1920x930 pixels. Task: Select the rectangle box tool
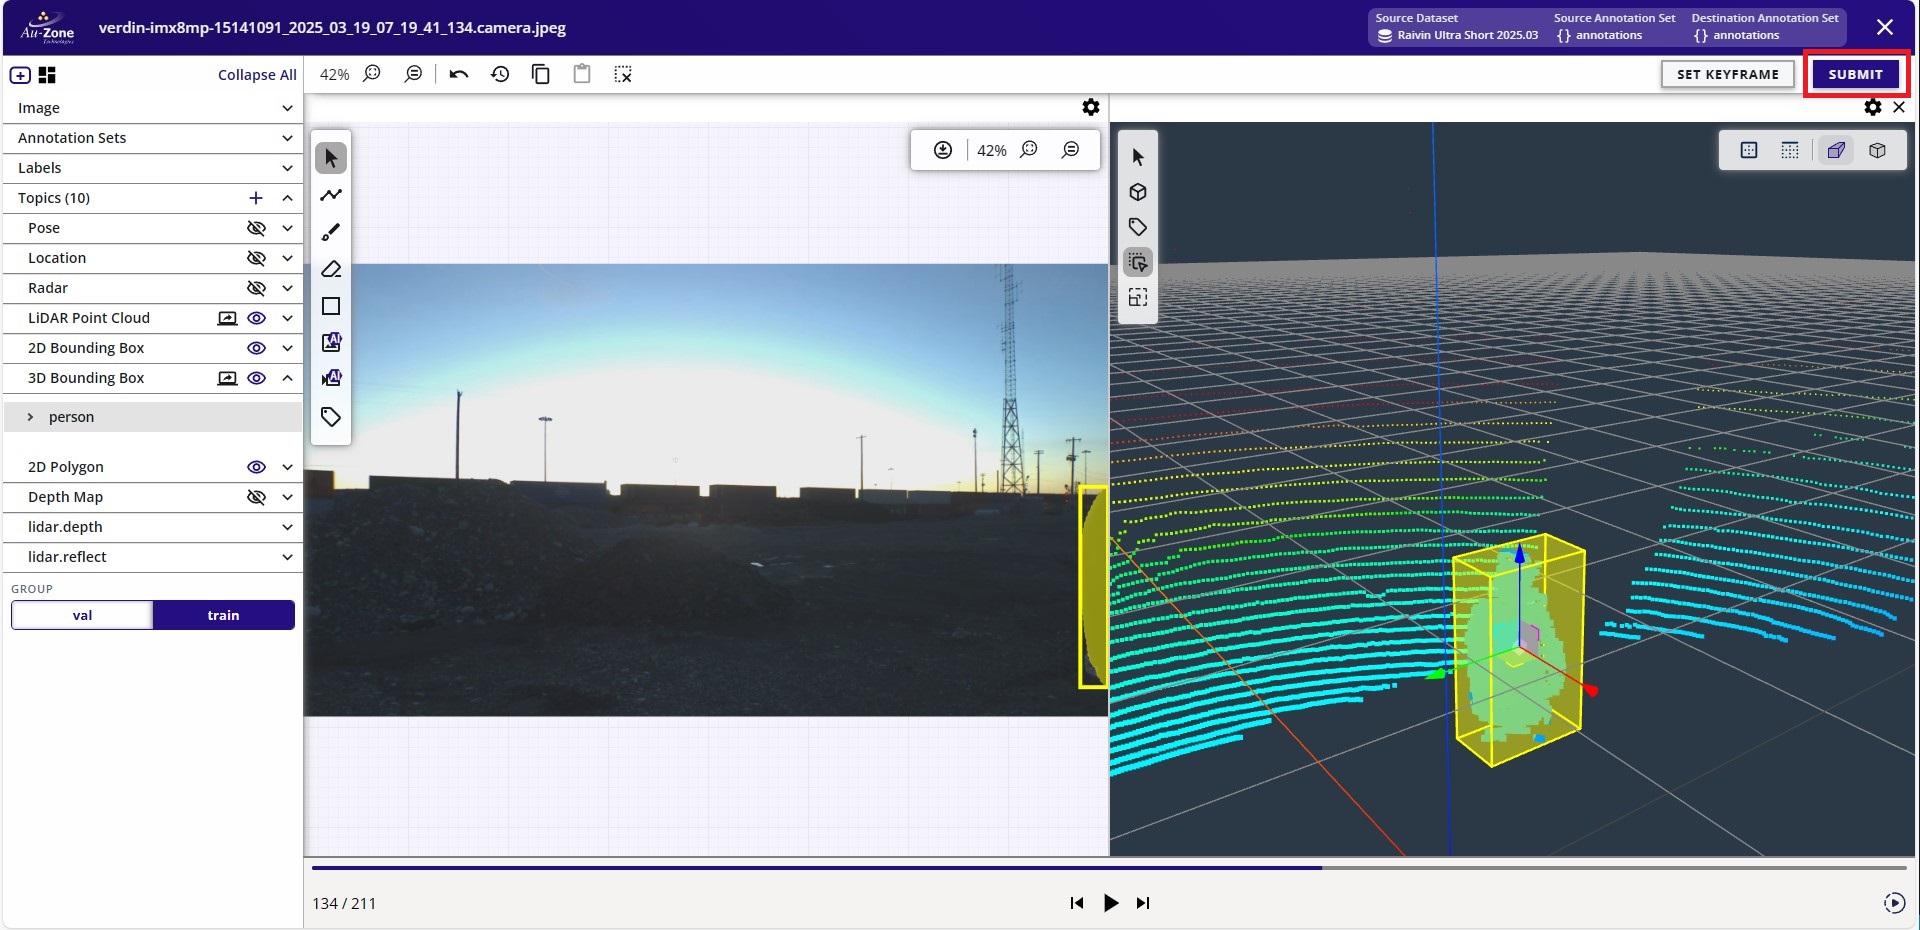(x=331, y=306)
